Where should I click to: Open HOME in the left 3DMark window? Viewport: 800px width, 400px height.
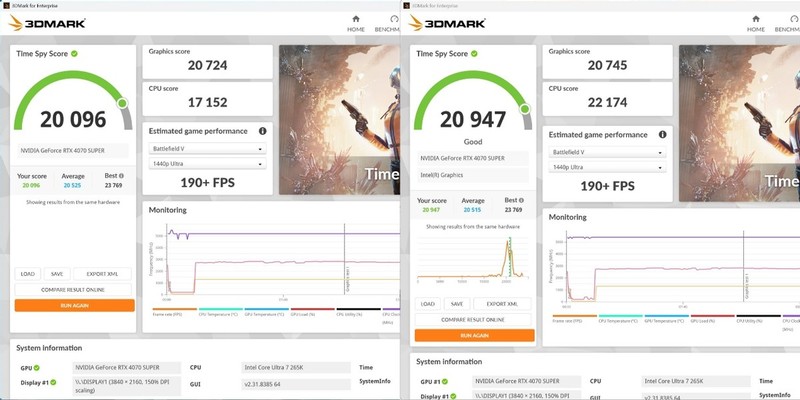click(x=356, y=23)
